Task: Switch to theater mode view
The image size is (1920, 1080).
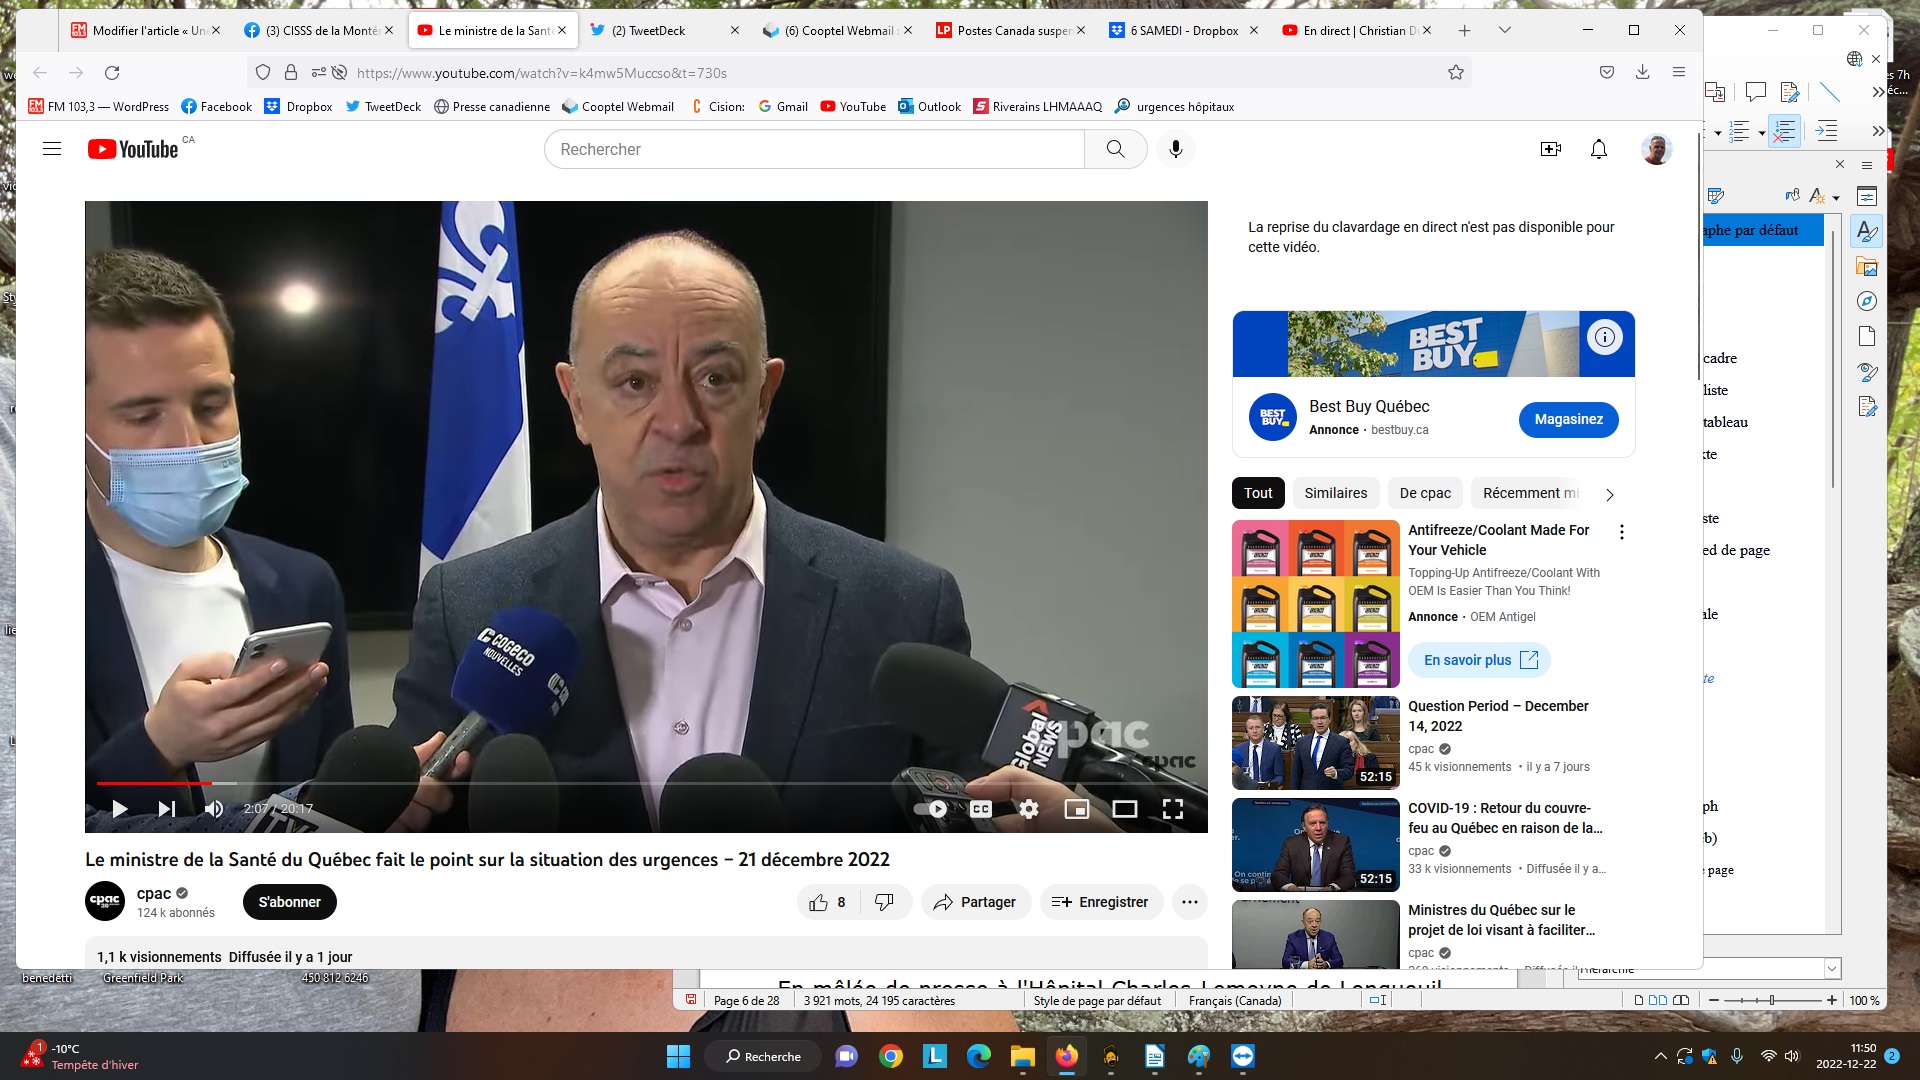Action: point(1125,809)
